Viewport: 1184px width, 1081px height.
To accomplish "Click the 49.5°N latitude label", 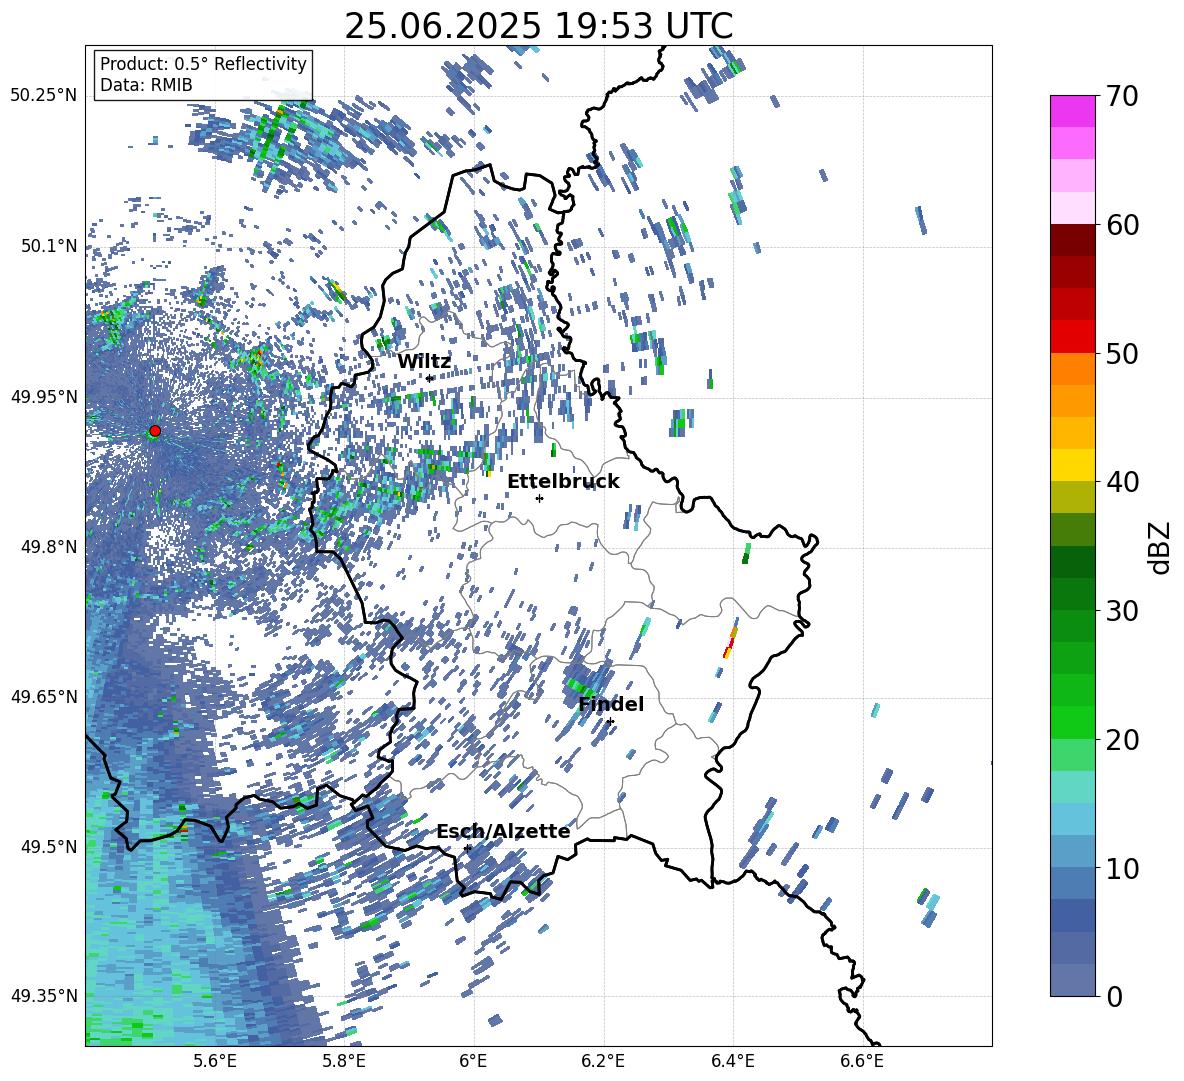I will (x=49, y=847).
